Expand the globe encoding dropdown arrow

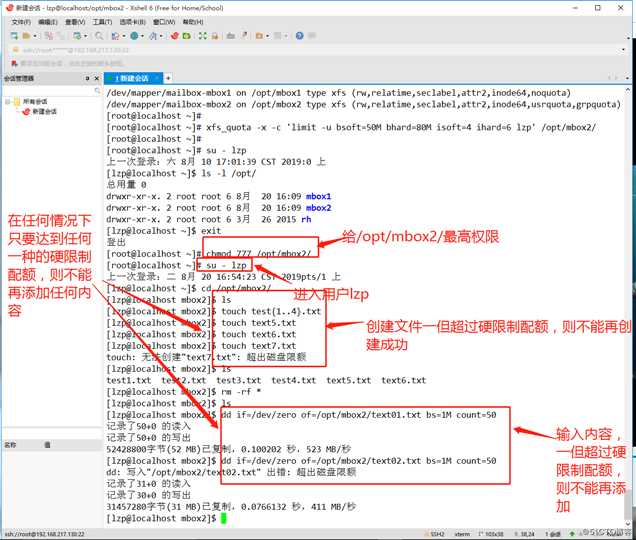coord(142,36)
